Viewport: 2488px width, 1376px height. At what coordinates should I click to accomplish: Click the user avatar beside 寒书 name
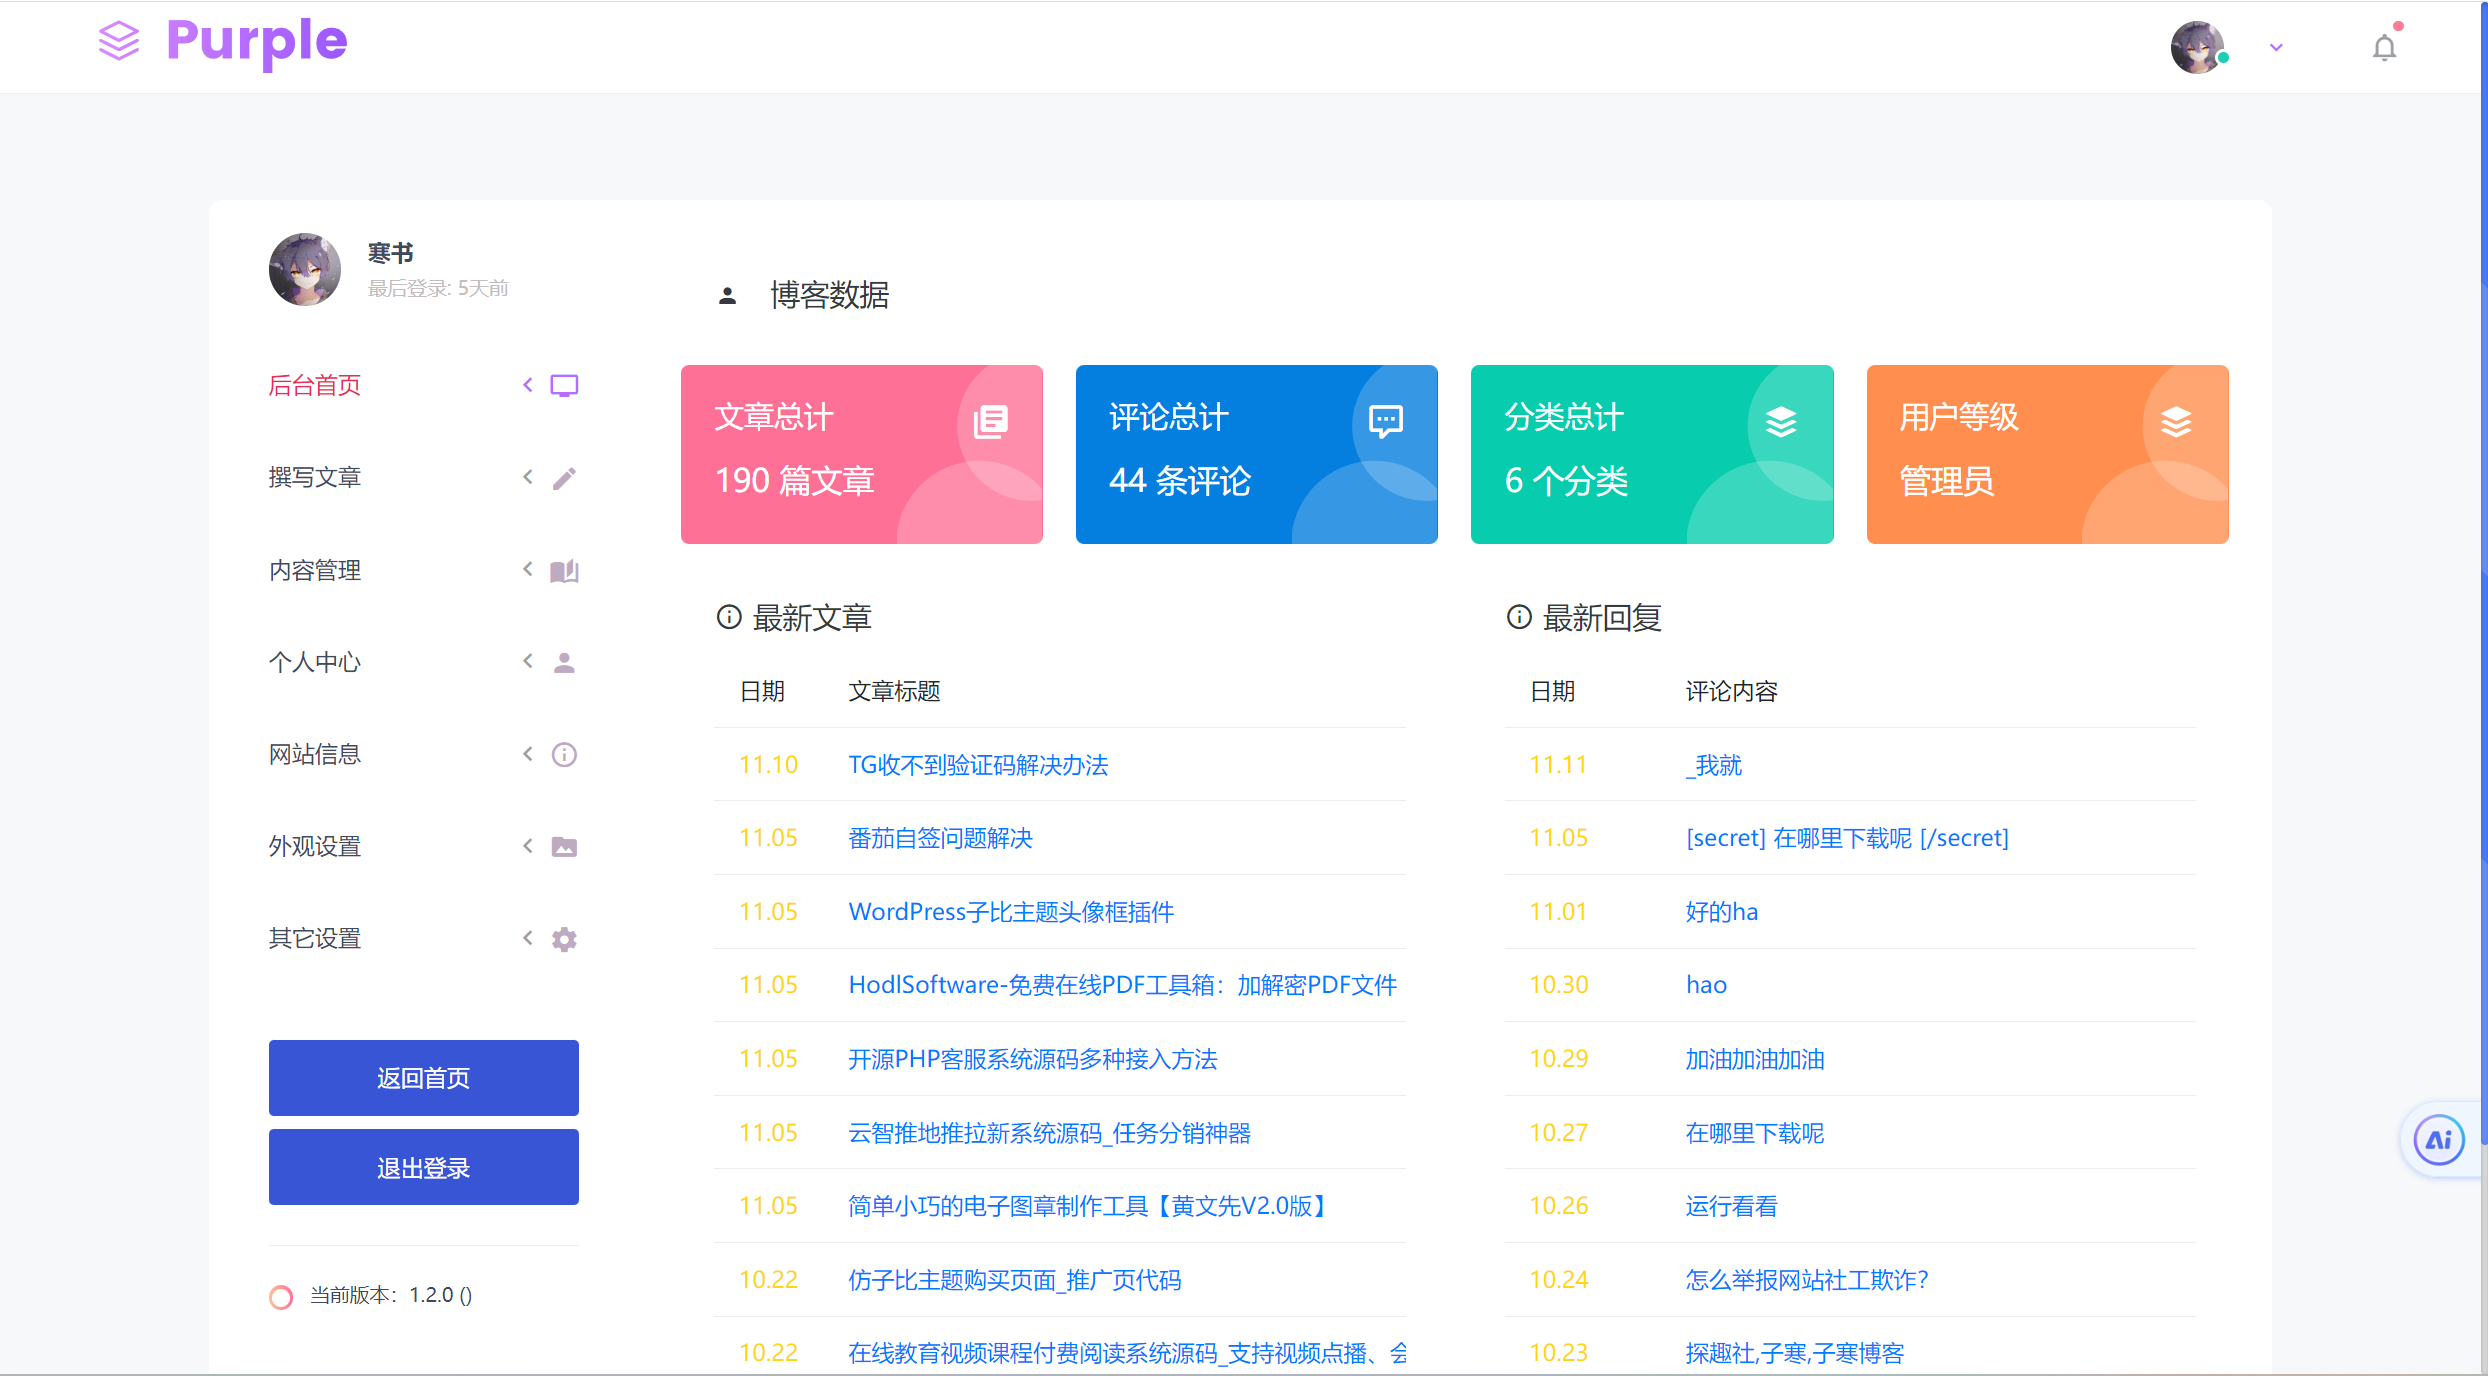click(x=304, y=270)
